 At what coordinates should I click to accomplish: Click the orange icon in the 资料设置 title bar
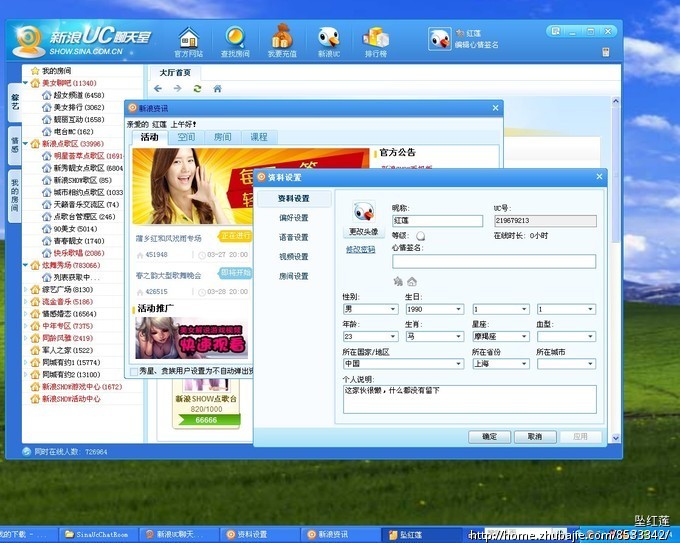pos(261,177)
